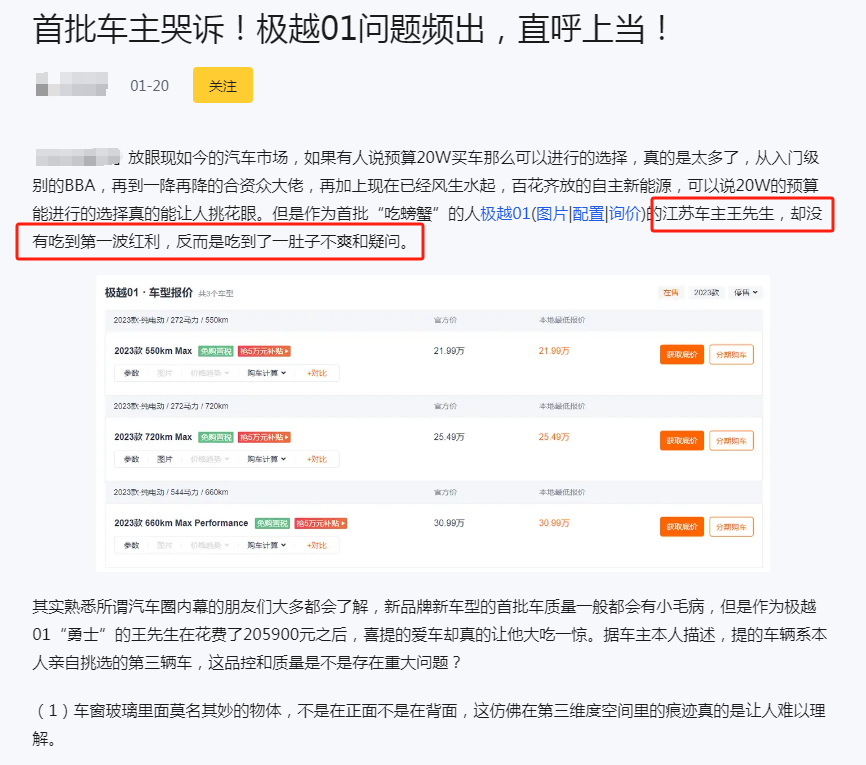Click the orange 25.49万 local price
Image resolution: width=866 pixels, height=765 pixels.
(x=554, y=437)
